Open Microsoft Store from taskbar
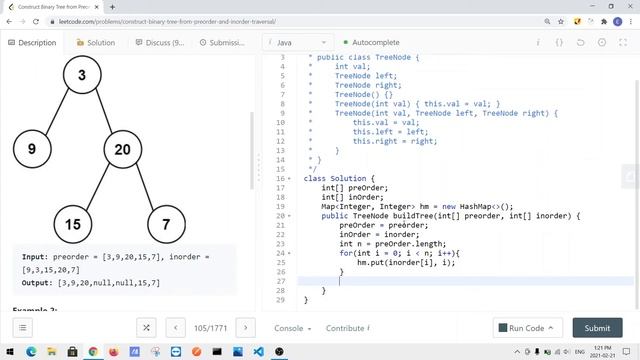The image size is (640, 360). point(73,351)
